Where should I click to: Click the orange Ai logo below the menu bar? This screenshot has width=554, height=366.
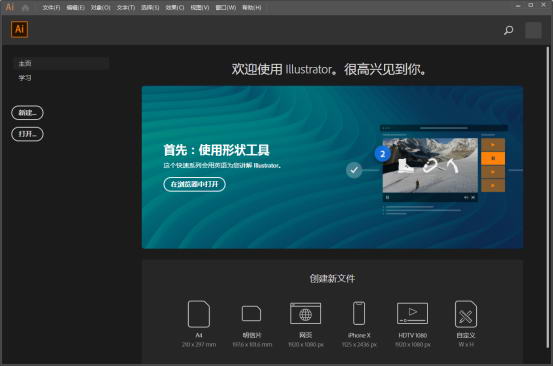[19, 29]
